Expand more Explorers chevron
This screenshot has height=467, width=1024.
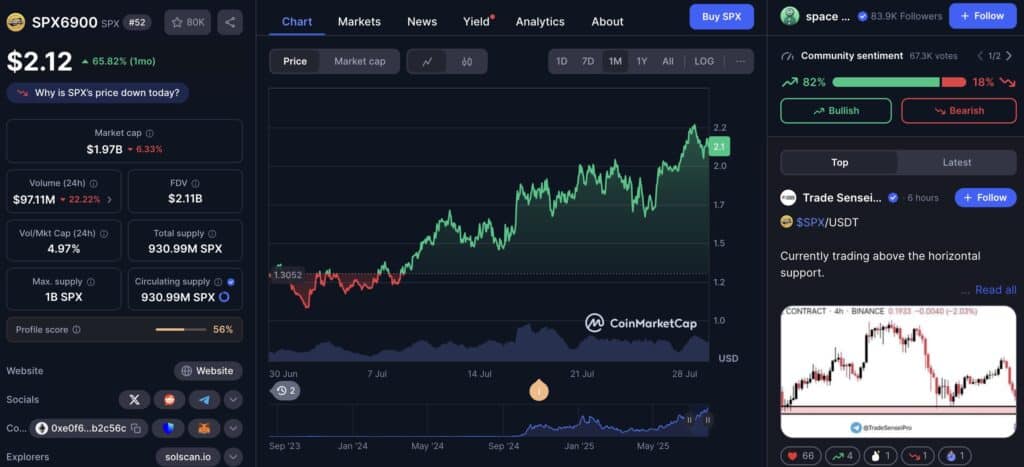(x=233, y=457)
